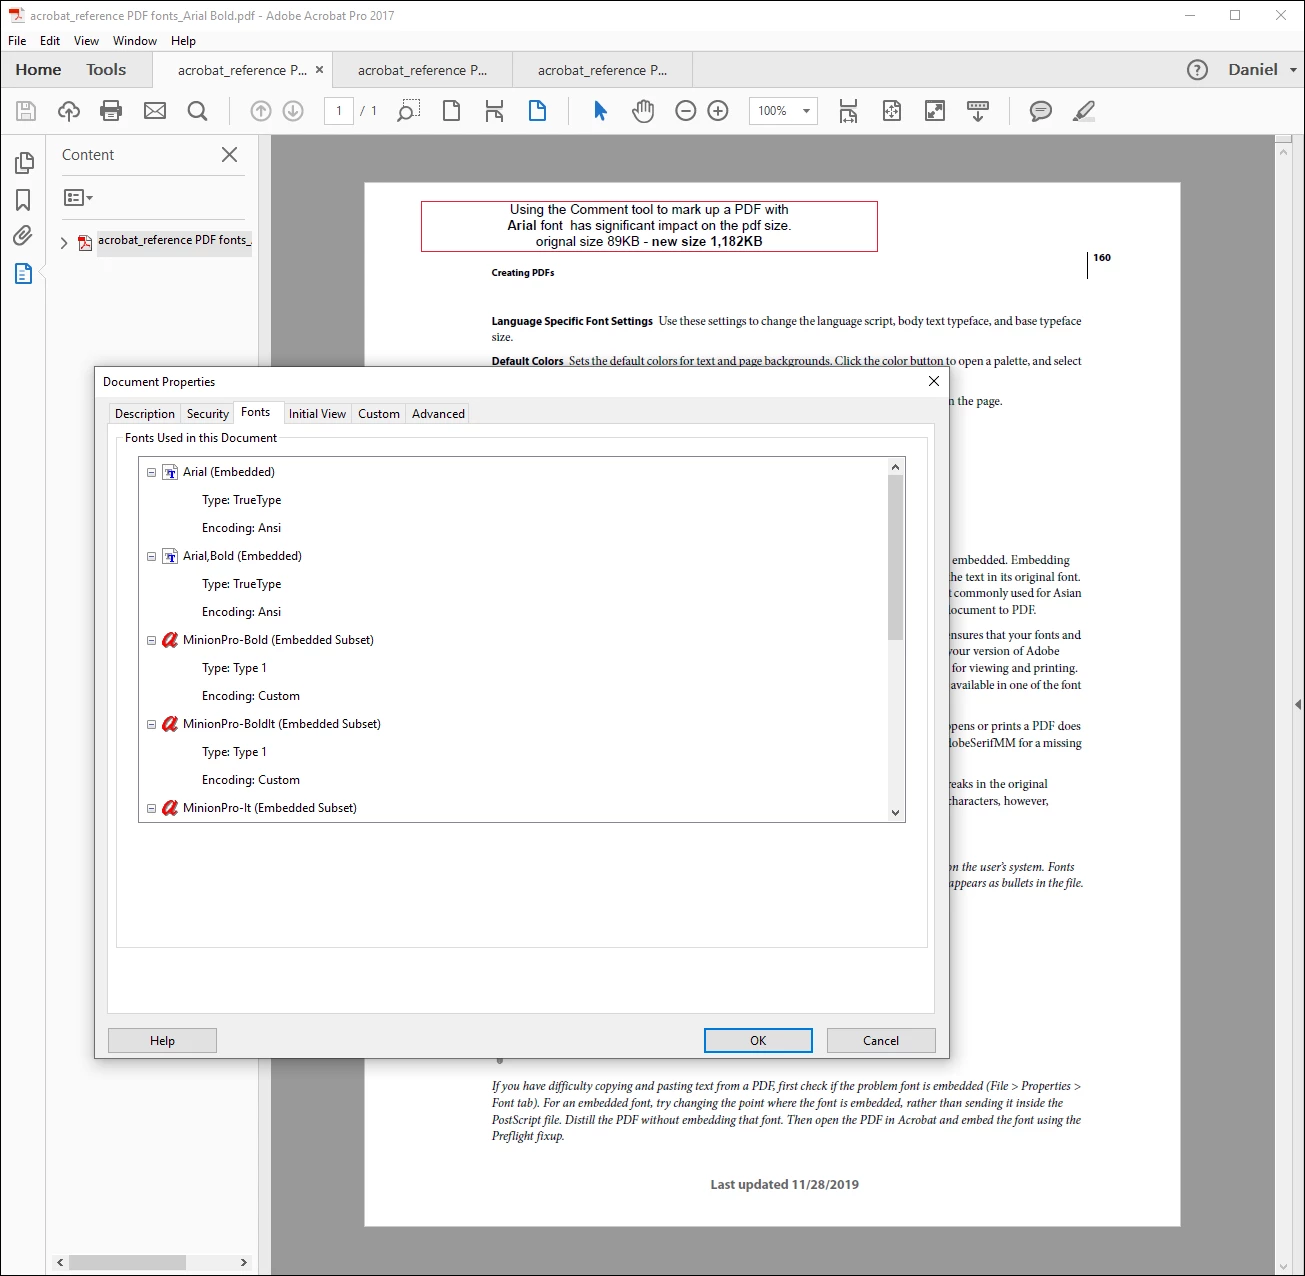The width and height of the screenshot is (1305, 1276).
Task: Open the Help menu
Action: coord(183,41)
